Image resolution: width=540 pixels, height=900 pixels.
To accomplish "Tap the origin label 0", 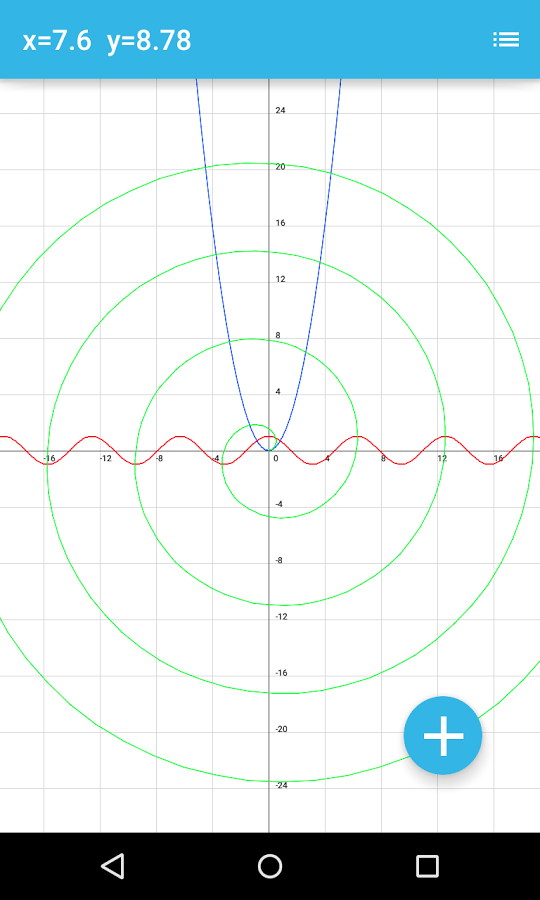I will click(x=275, y=459).
